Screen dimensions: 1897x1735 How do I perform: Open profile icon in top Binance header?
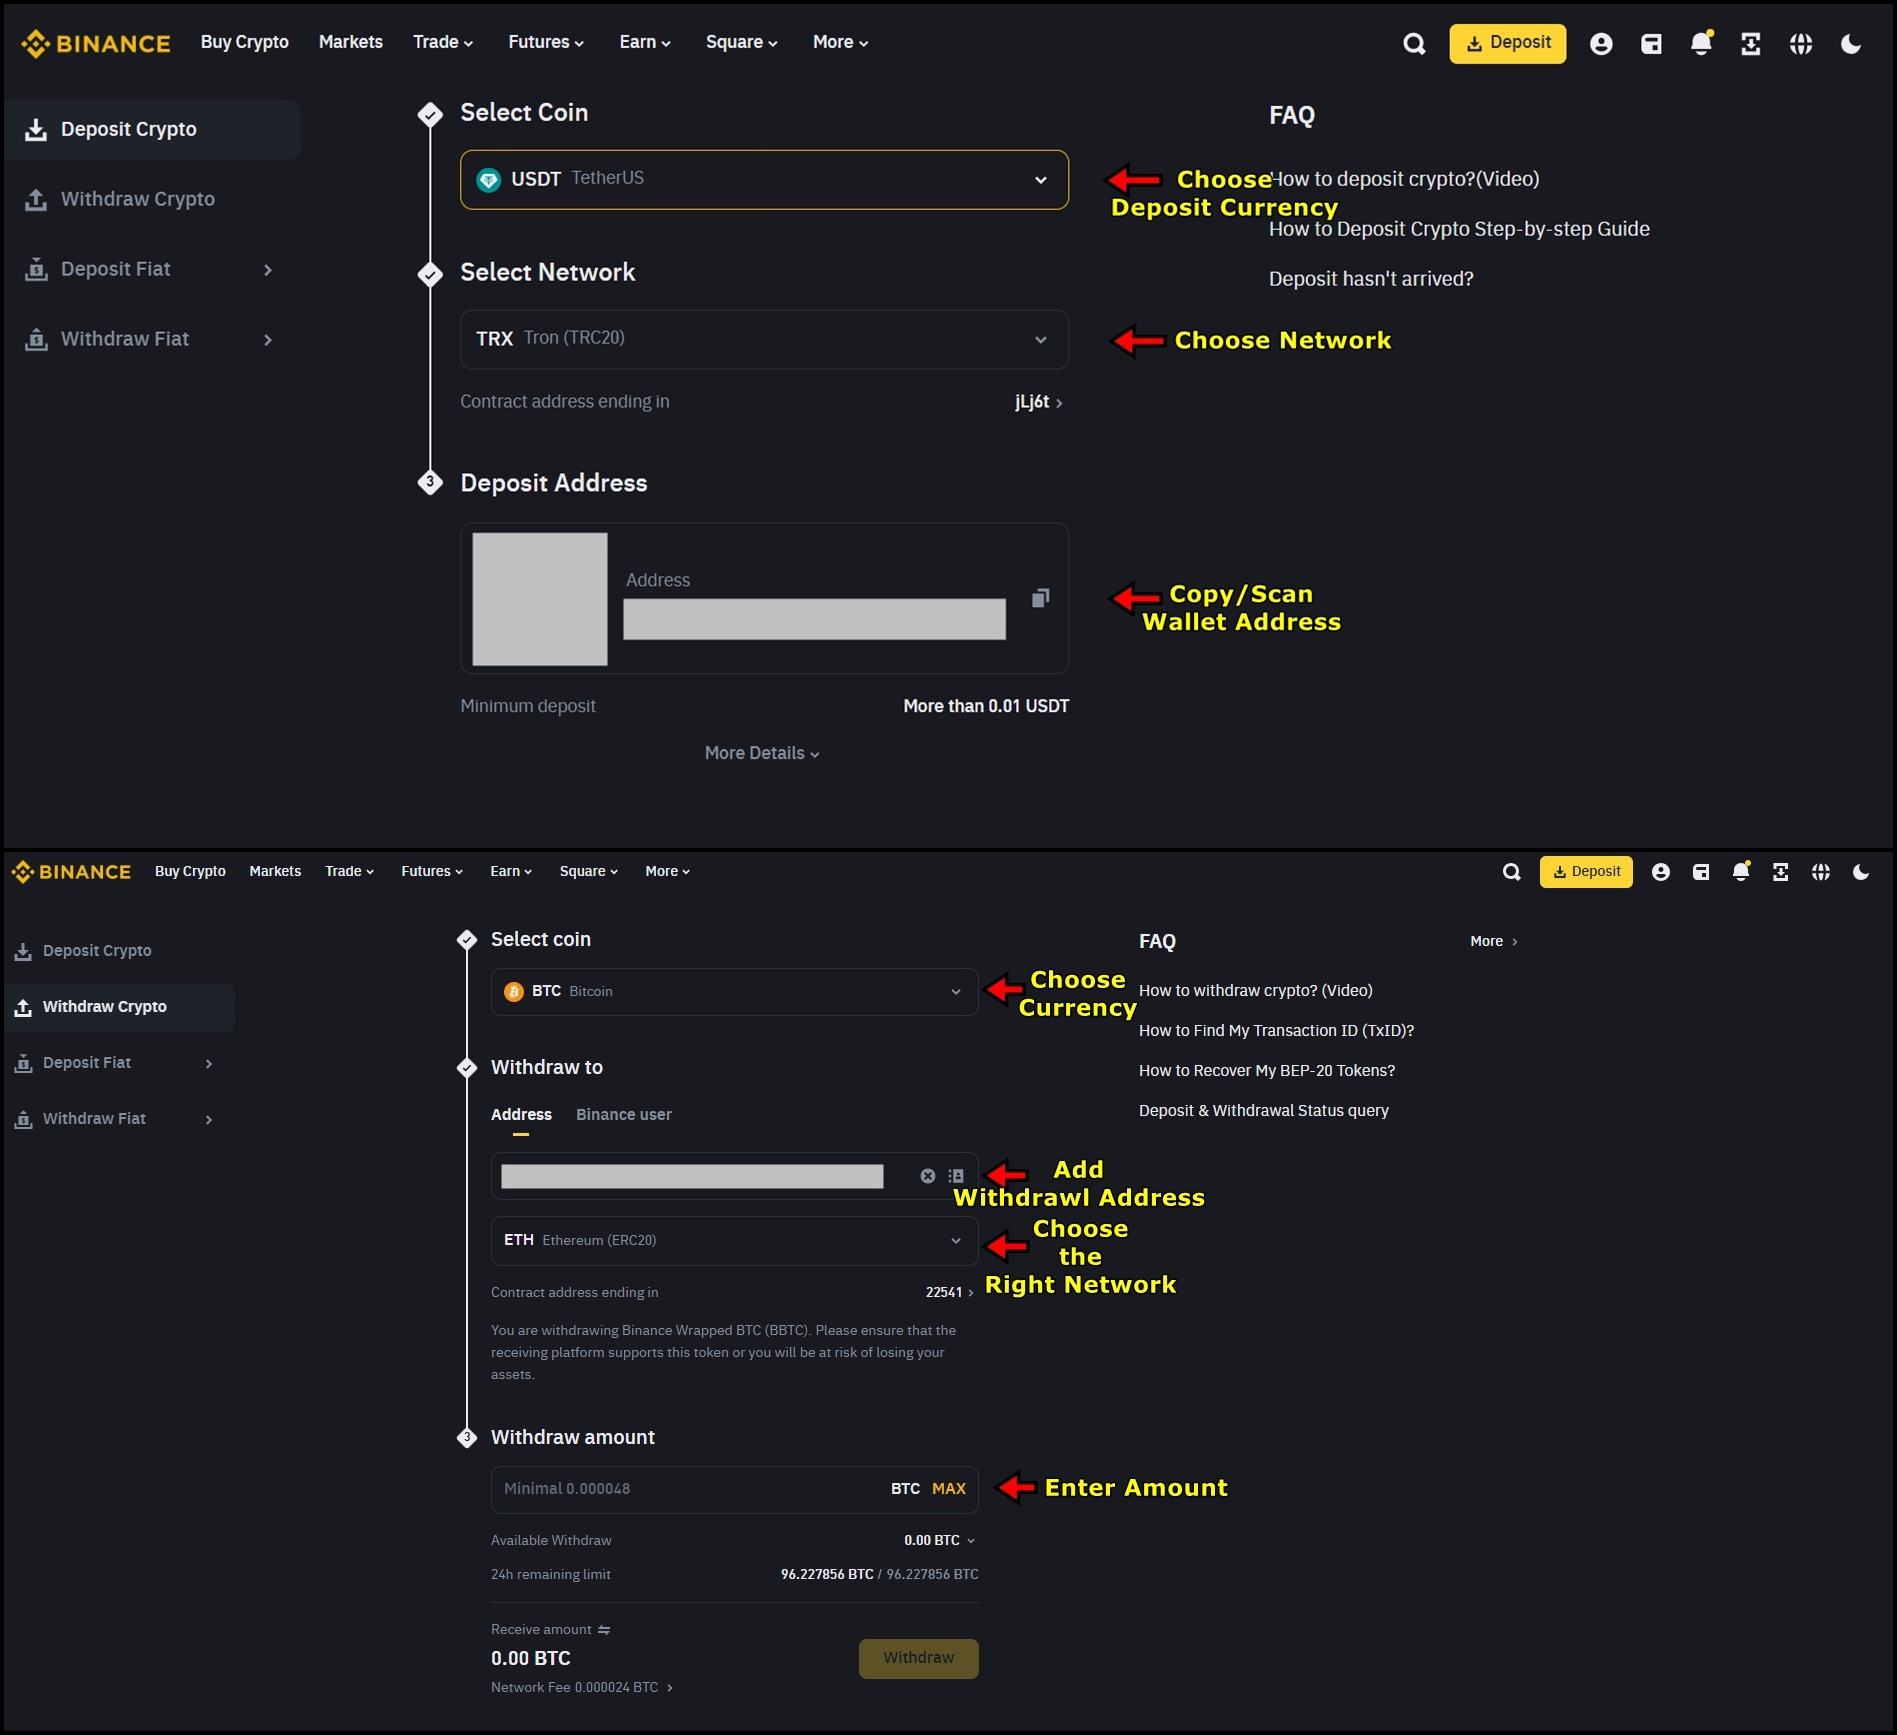[x=1601, y=43]
